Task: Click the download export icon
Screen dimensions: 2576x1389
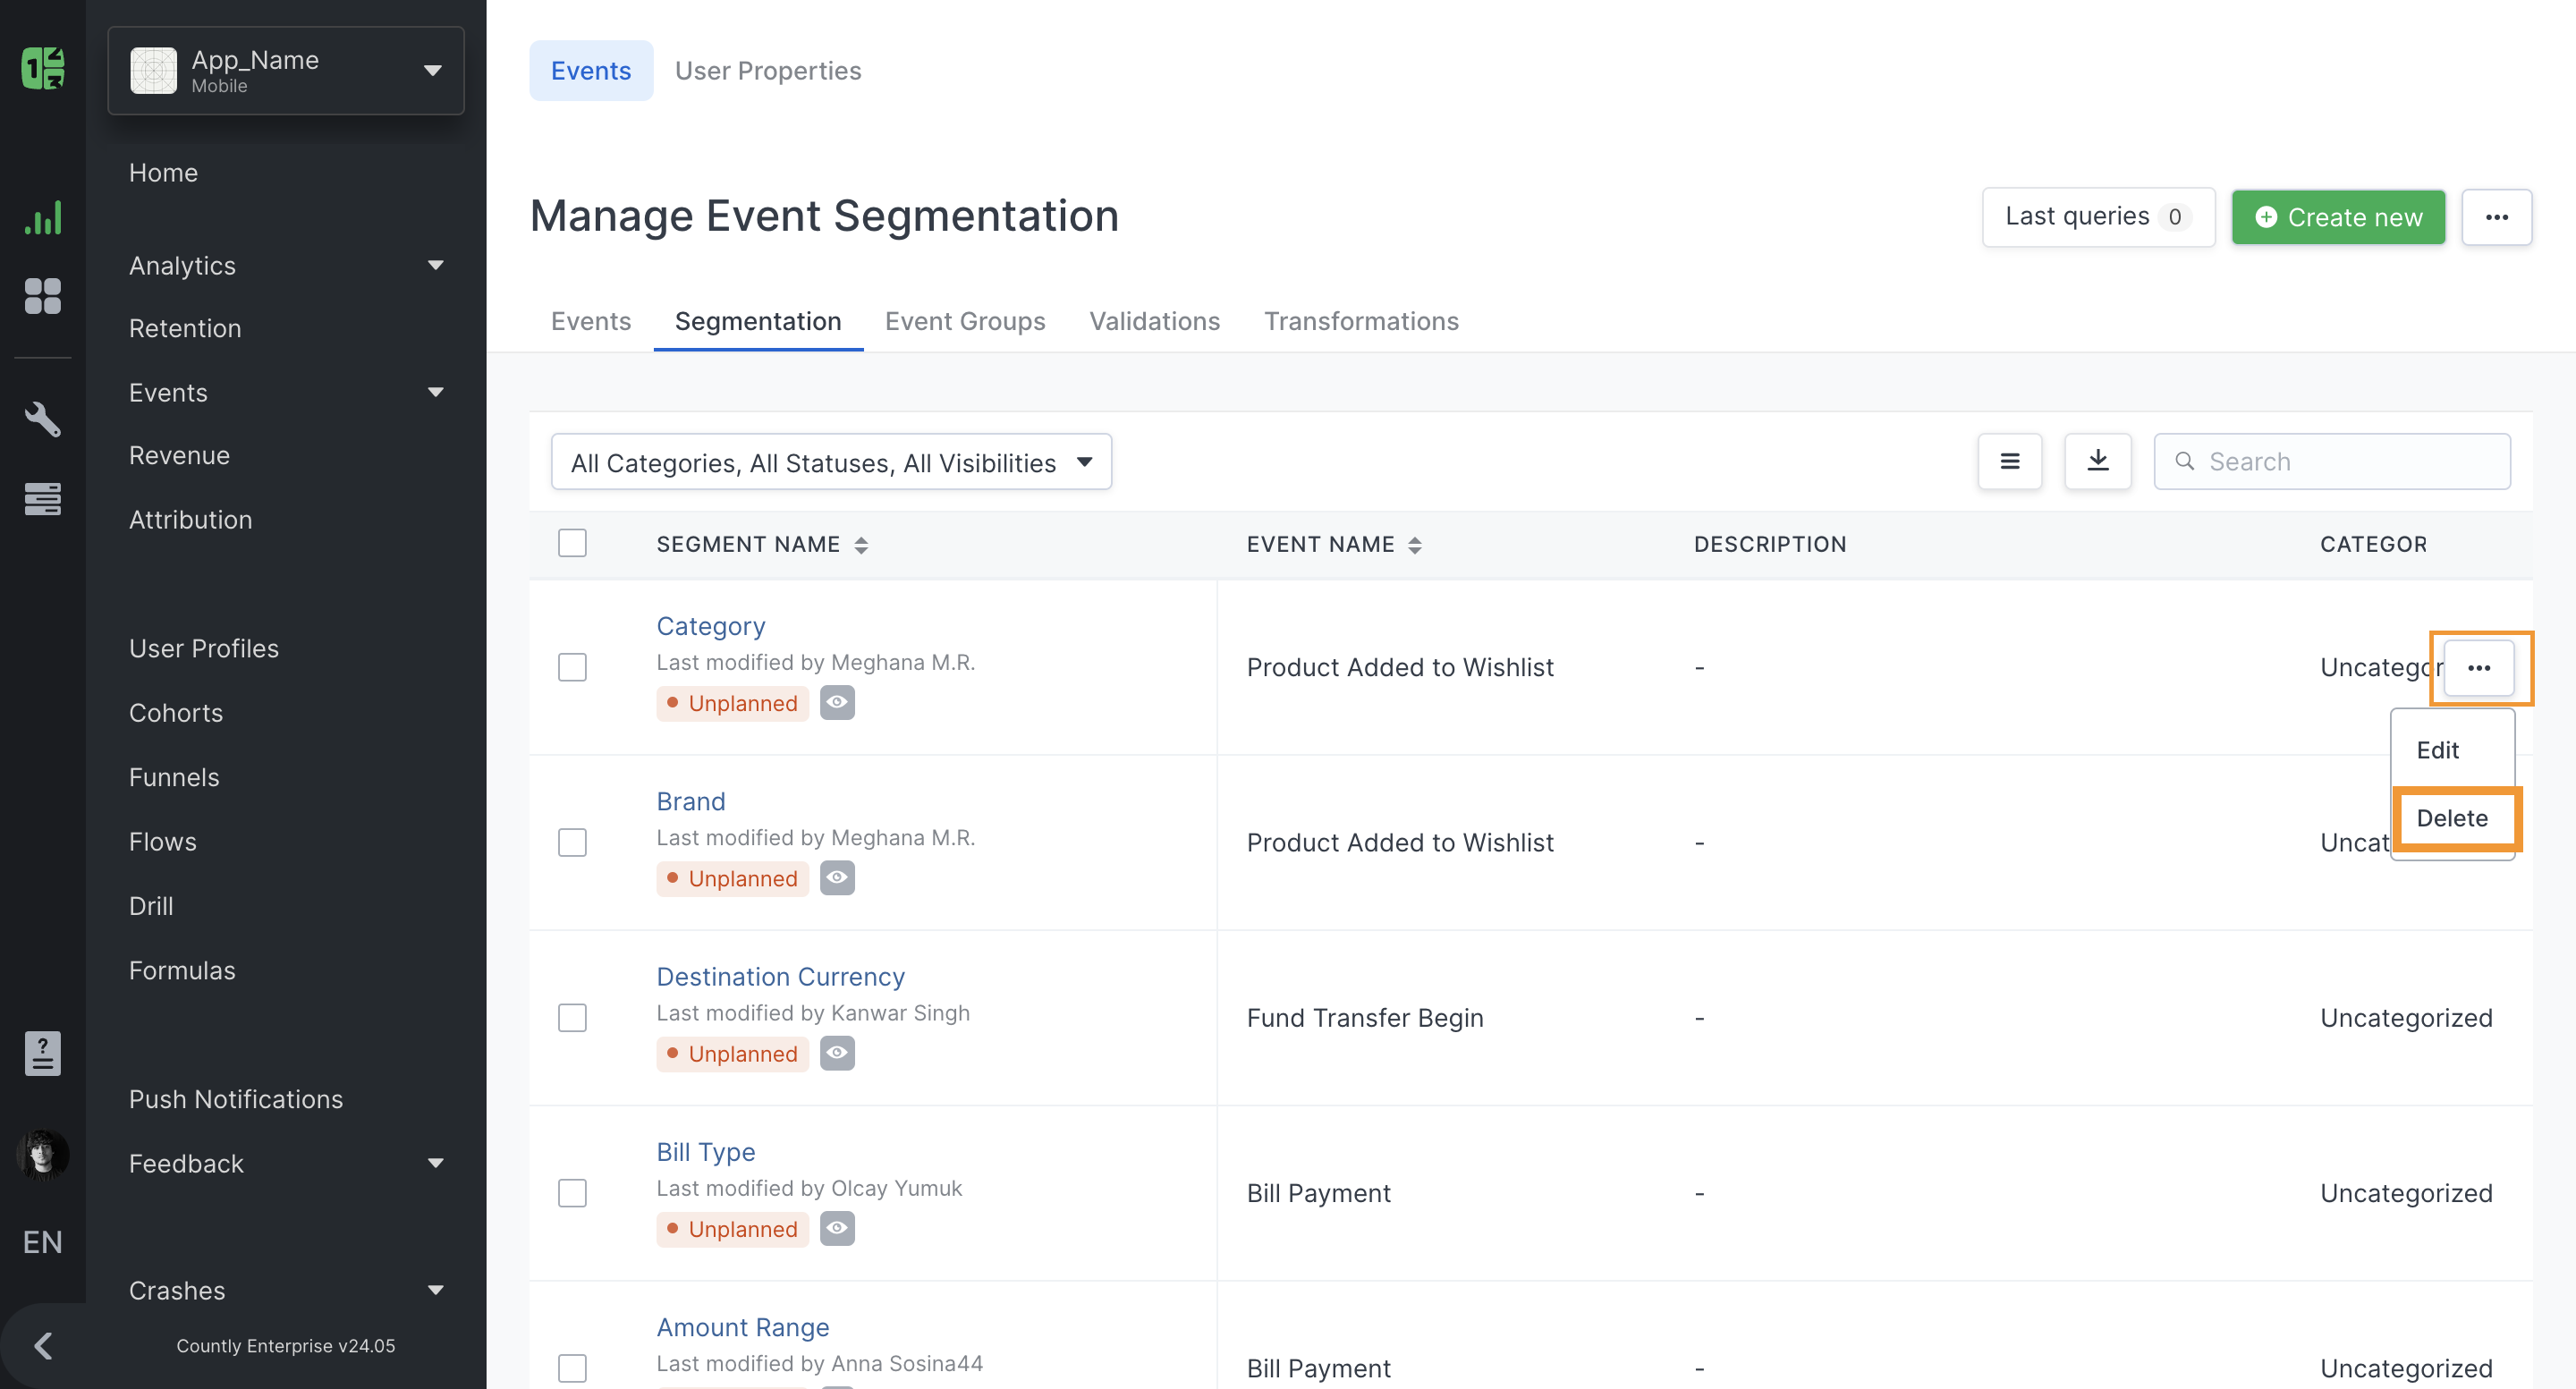Action: click(2097, 461)
